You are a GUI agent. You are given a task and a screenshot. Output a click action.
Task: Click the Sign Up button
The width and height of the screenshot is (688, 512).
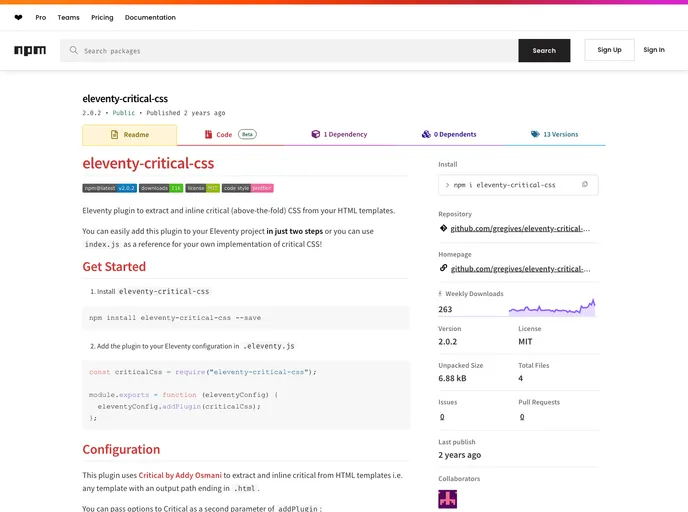(x=609, y=50)
